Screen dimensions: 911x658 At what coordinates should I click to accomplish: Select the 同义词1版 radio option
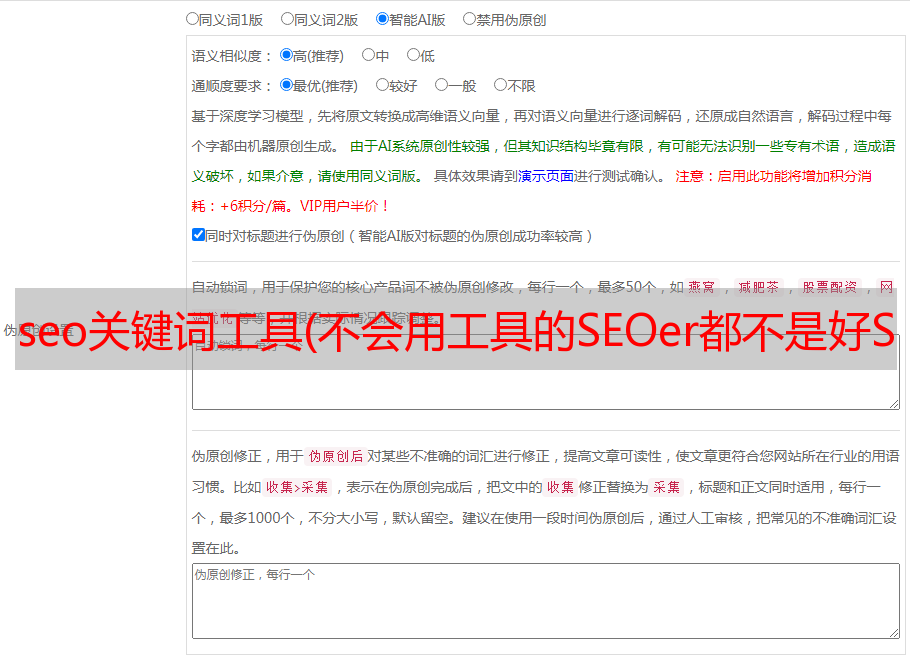192,19
